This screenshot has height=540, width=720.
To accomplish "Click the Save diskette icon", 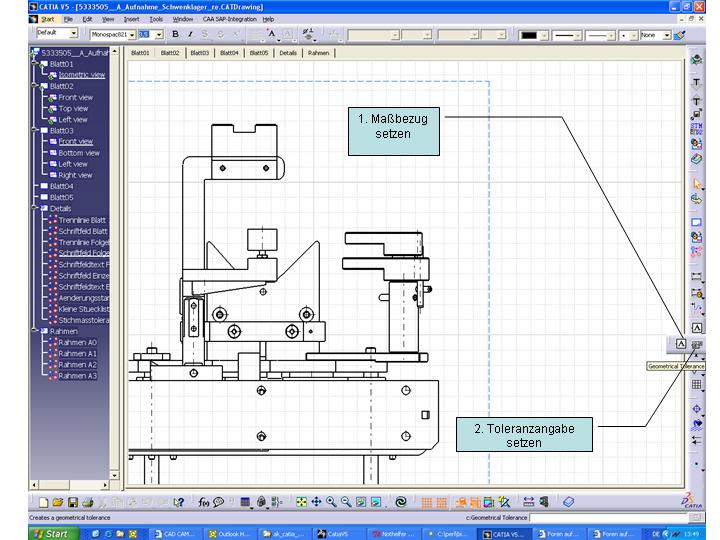I will coord(73,502).
